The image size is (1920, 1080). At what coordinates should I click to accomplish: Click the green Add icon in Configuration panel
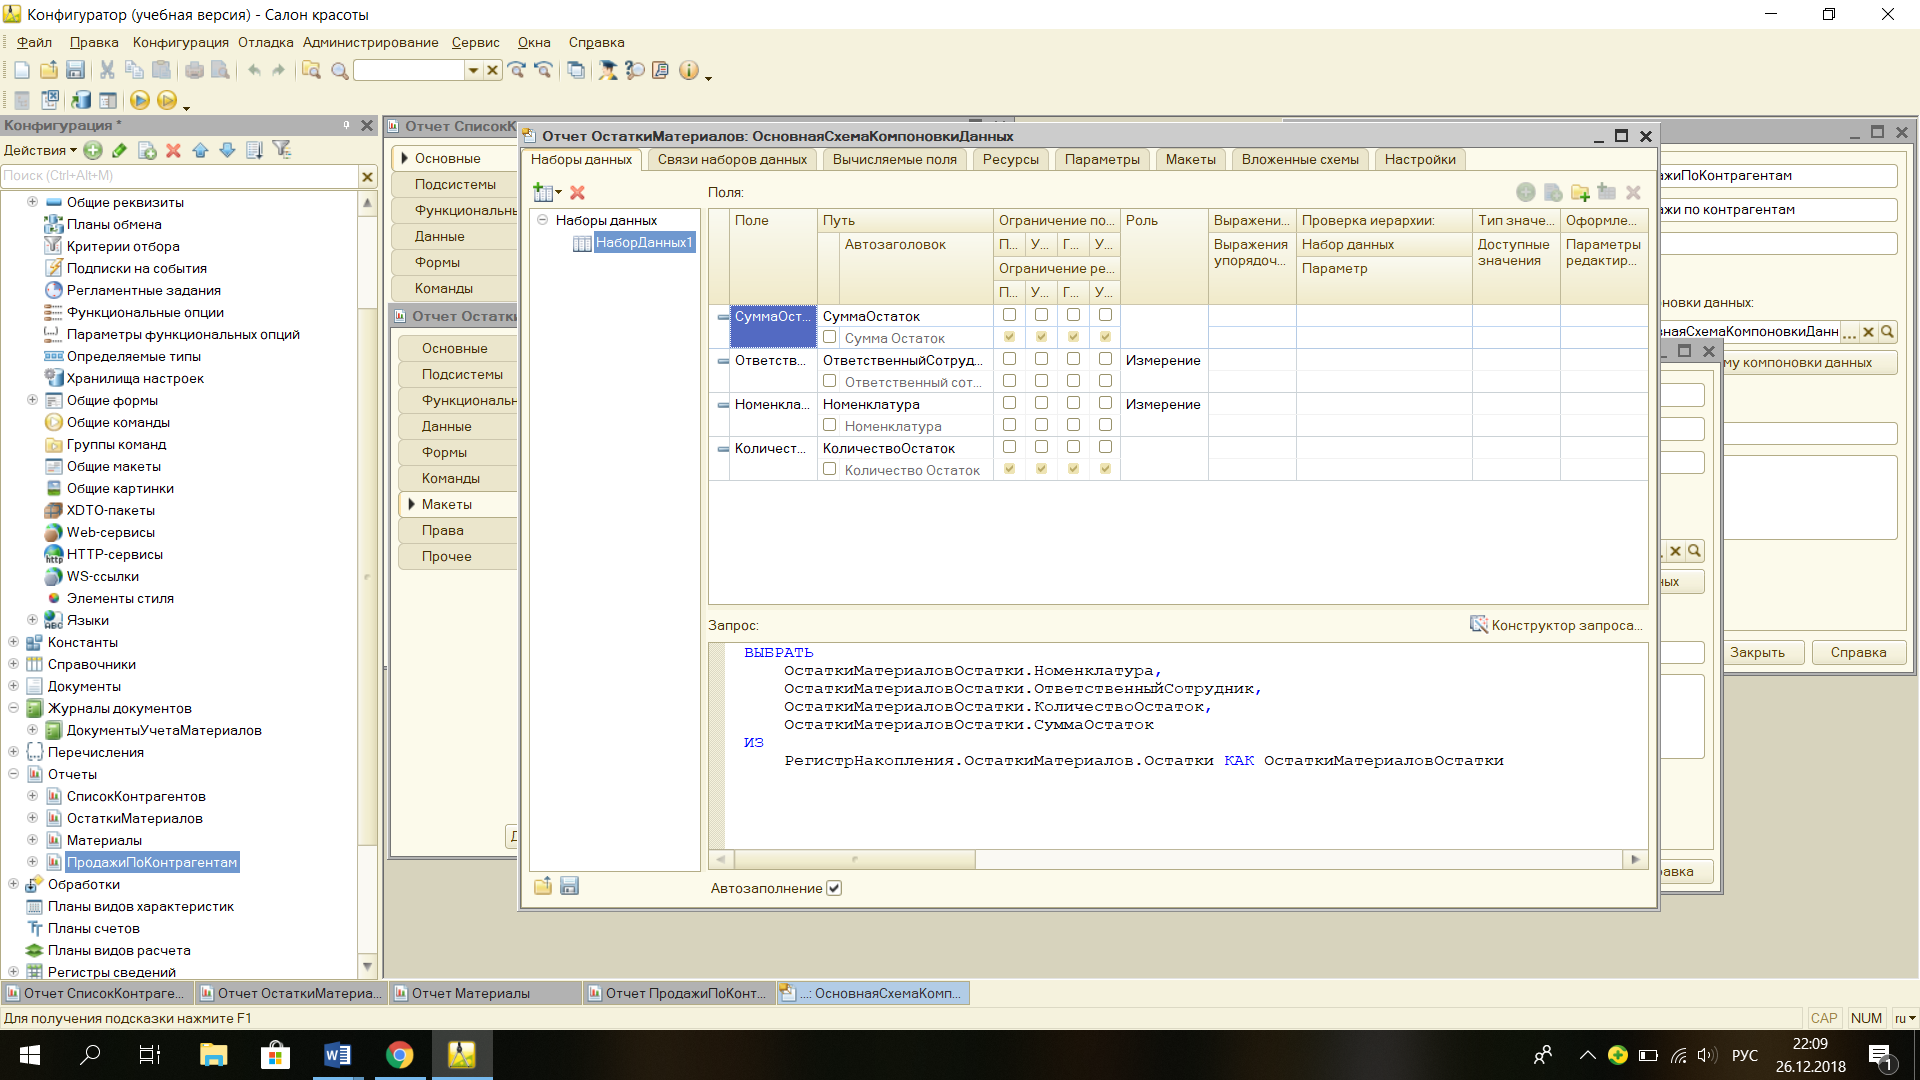pyautogui.click(x=93, y=150)
